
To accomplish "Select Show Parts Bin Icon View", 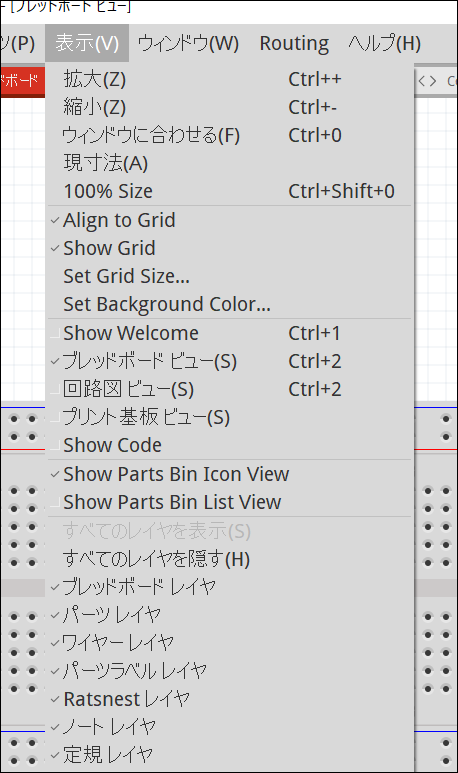I will (229, 474).
